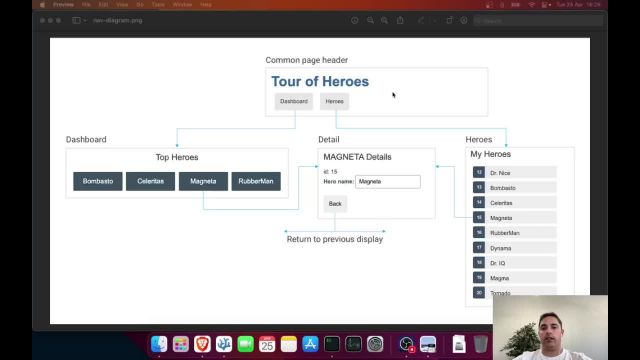The image size is (640, 360).
Task: Click the MAGNETA Details heading
Action: pos(357,157)
